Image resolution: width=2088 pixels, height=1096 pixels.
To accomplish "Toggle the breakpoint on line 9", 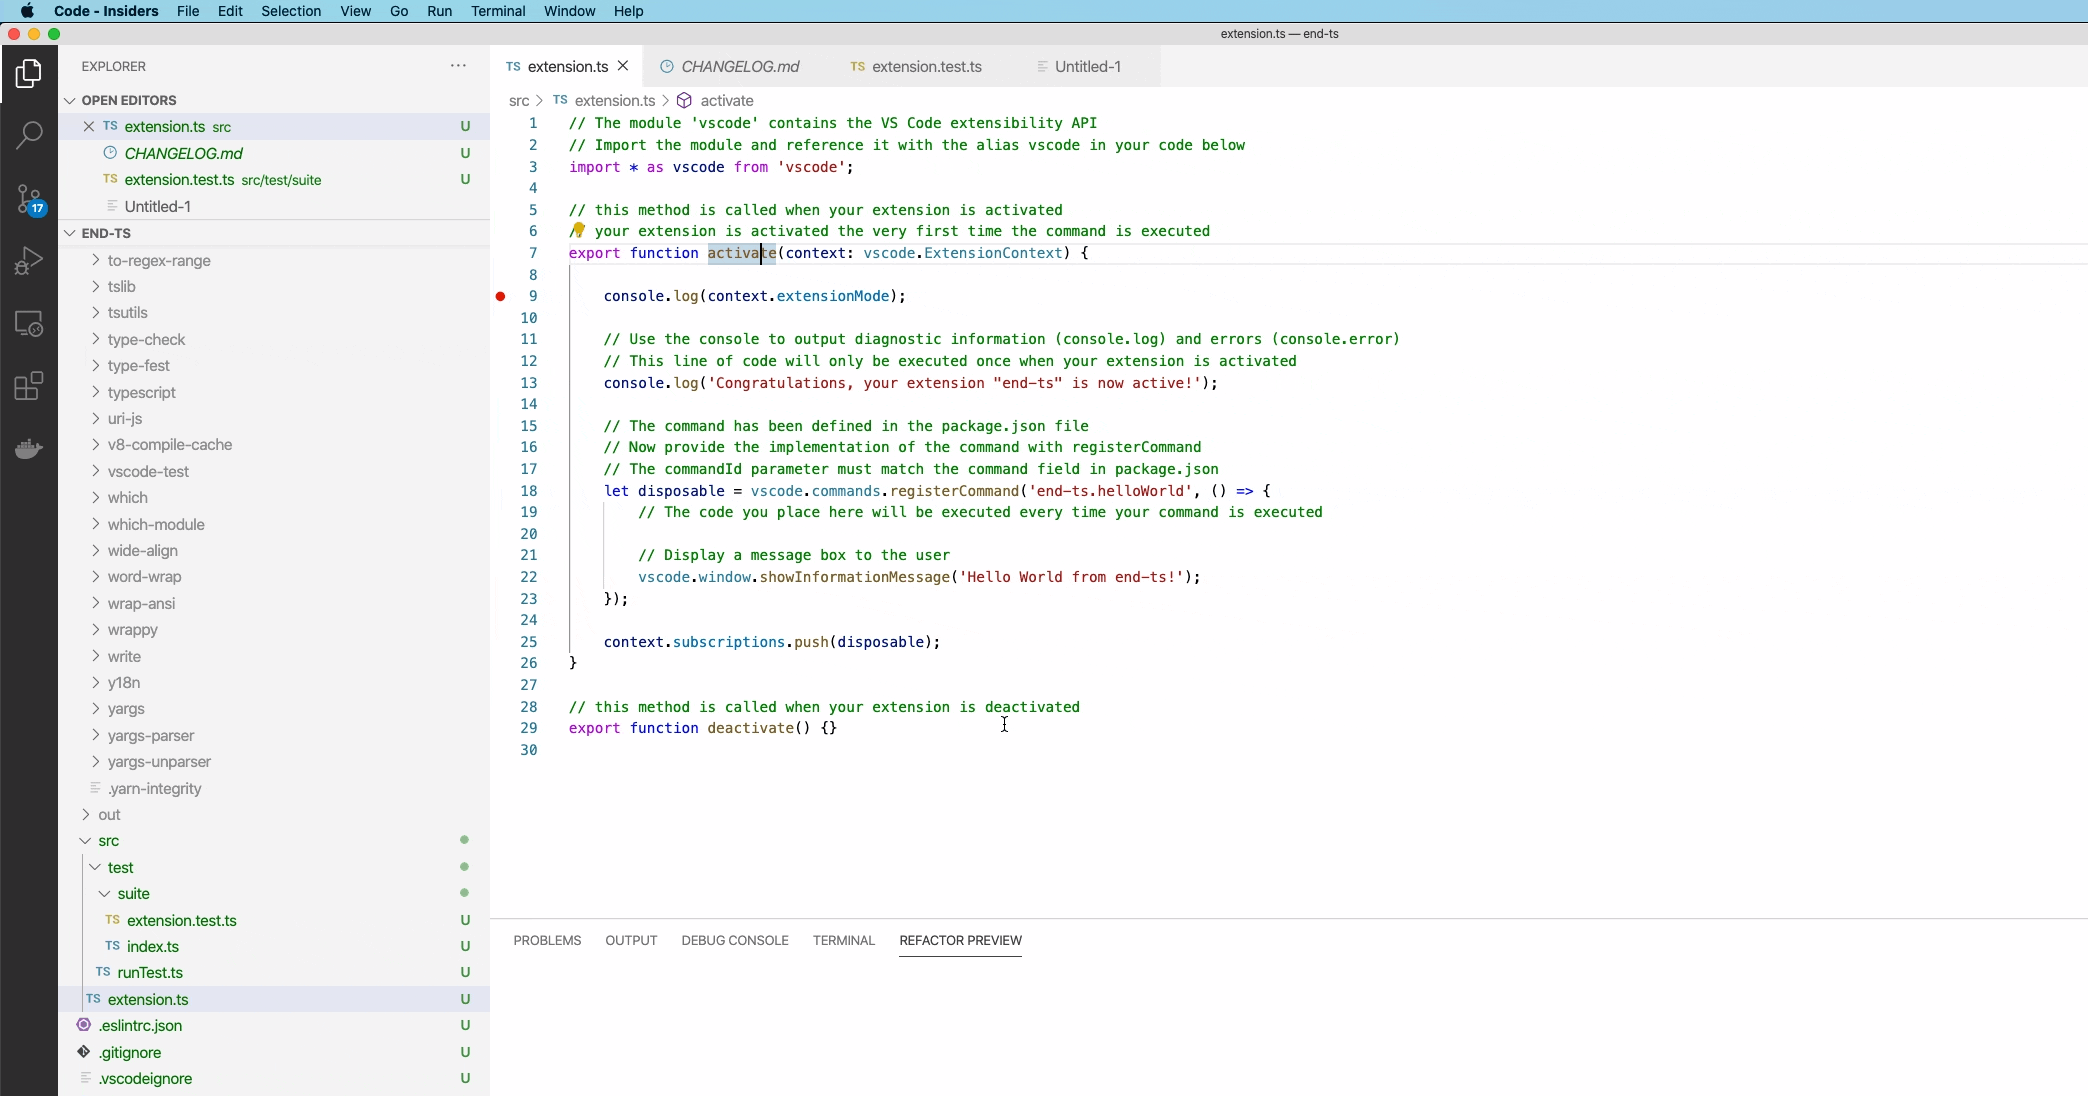I will click(x=501, y=296).
